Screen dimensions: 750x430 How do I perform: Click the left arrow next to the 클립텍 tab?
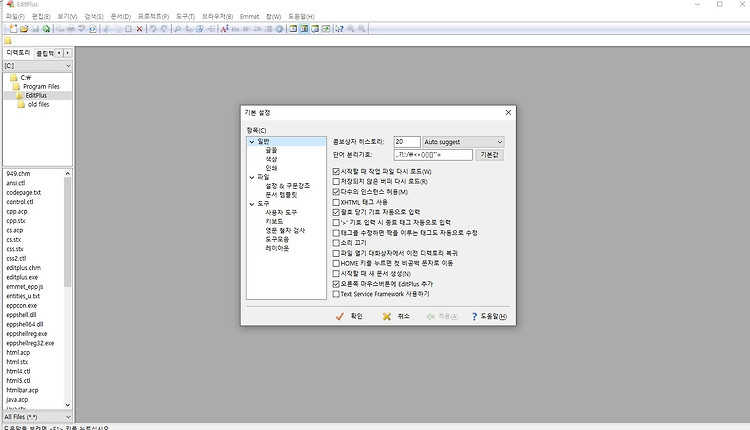[59, 53]
